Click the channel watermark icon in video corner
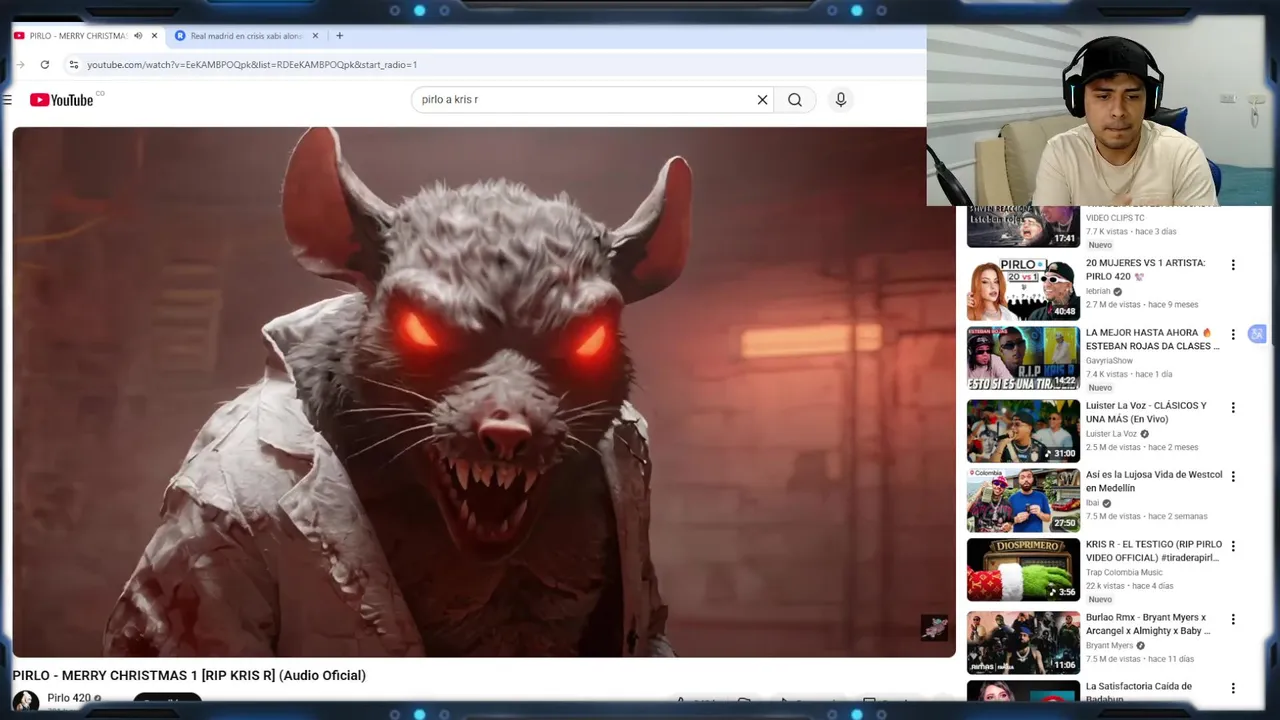 [x=934, y=627]
